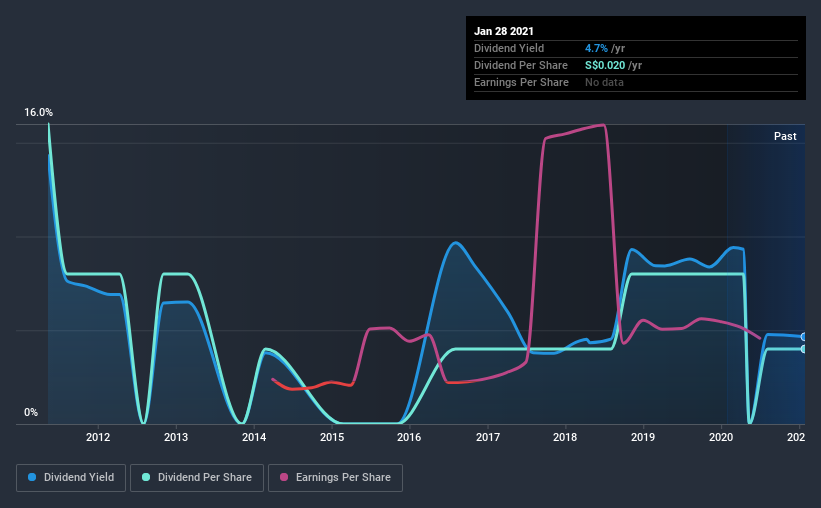Click the 2016 x-axis year label
Image resolution: width=821 pixels, height=508 pixels.
[409, 437]
